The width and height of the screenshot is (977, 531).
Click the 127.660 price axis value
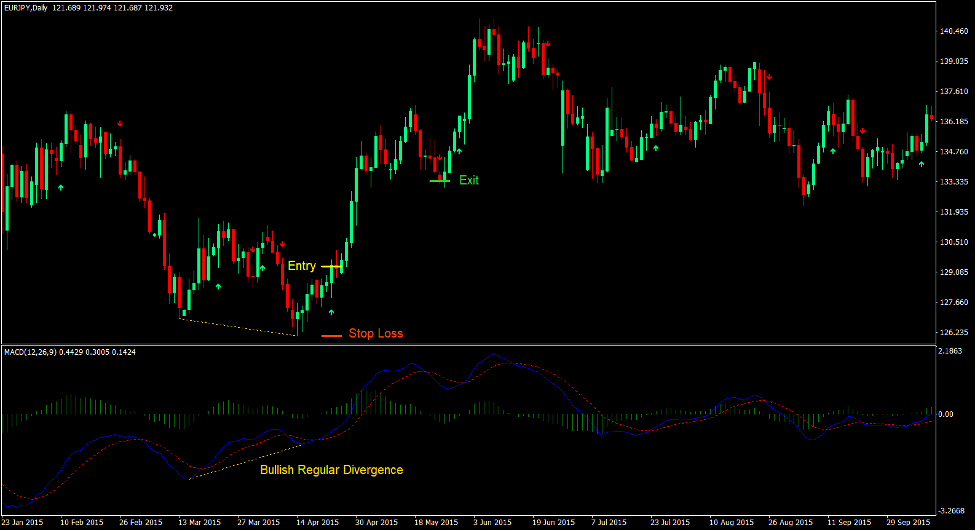pos(954,302)
